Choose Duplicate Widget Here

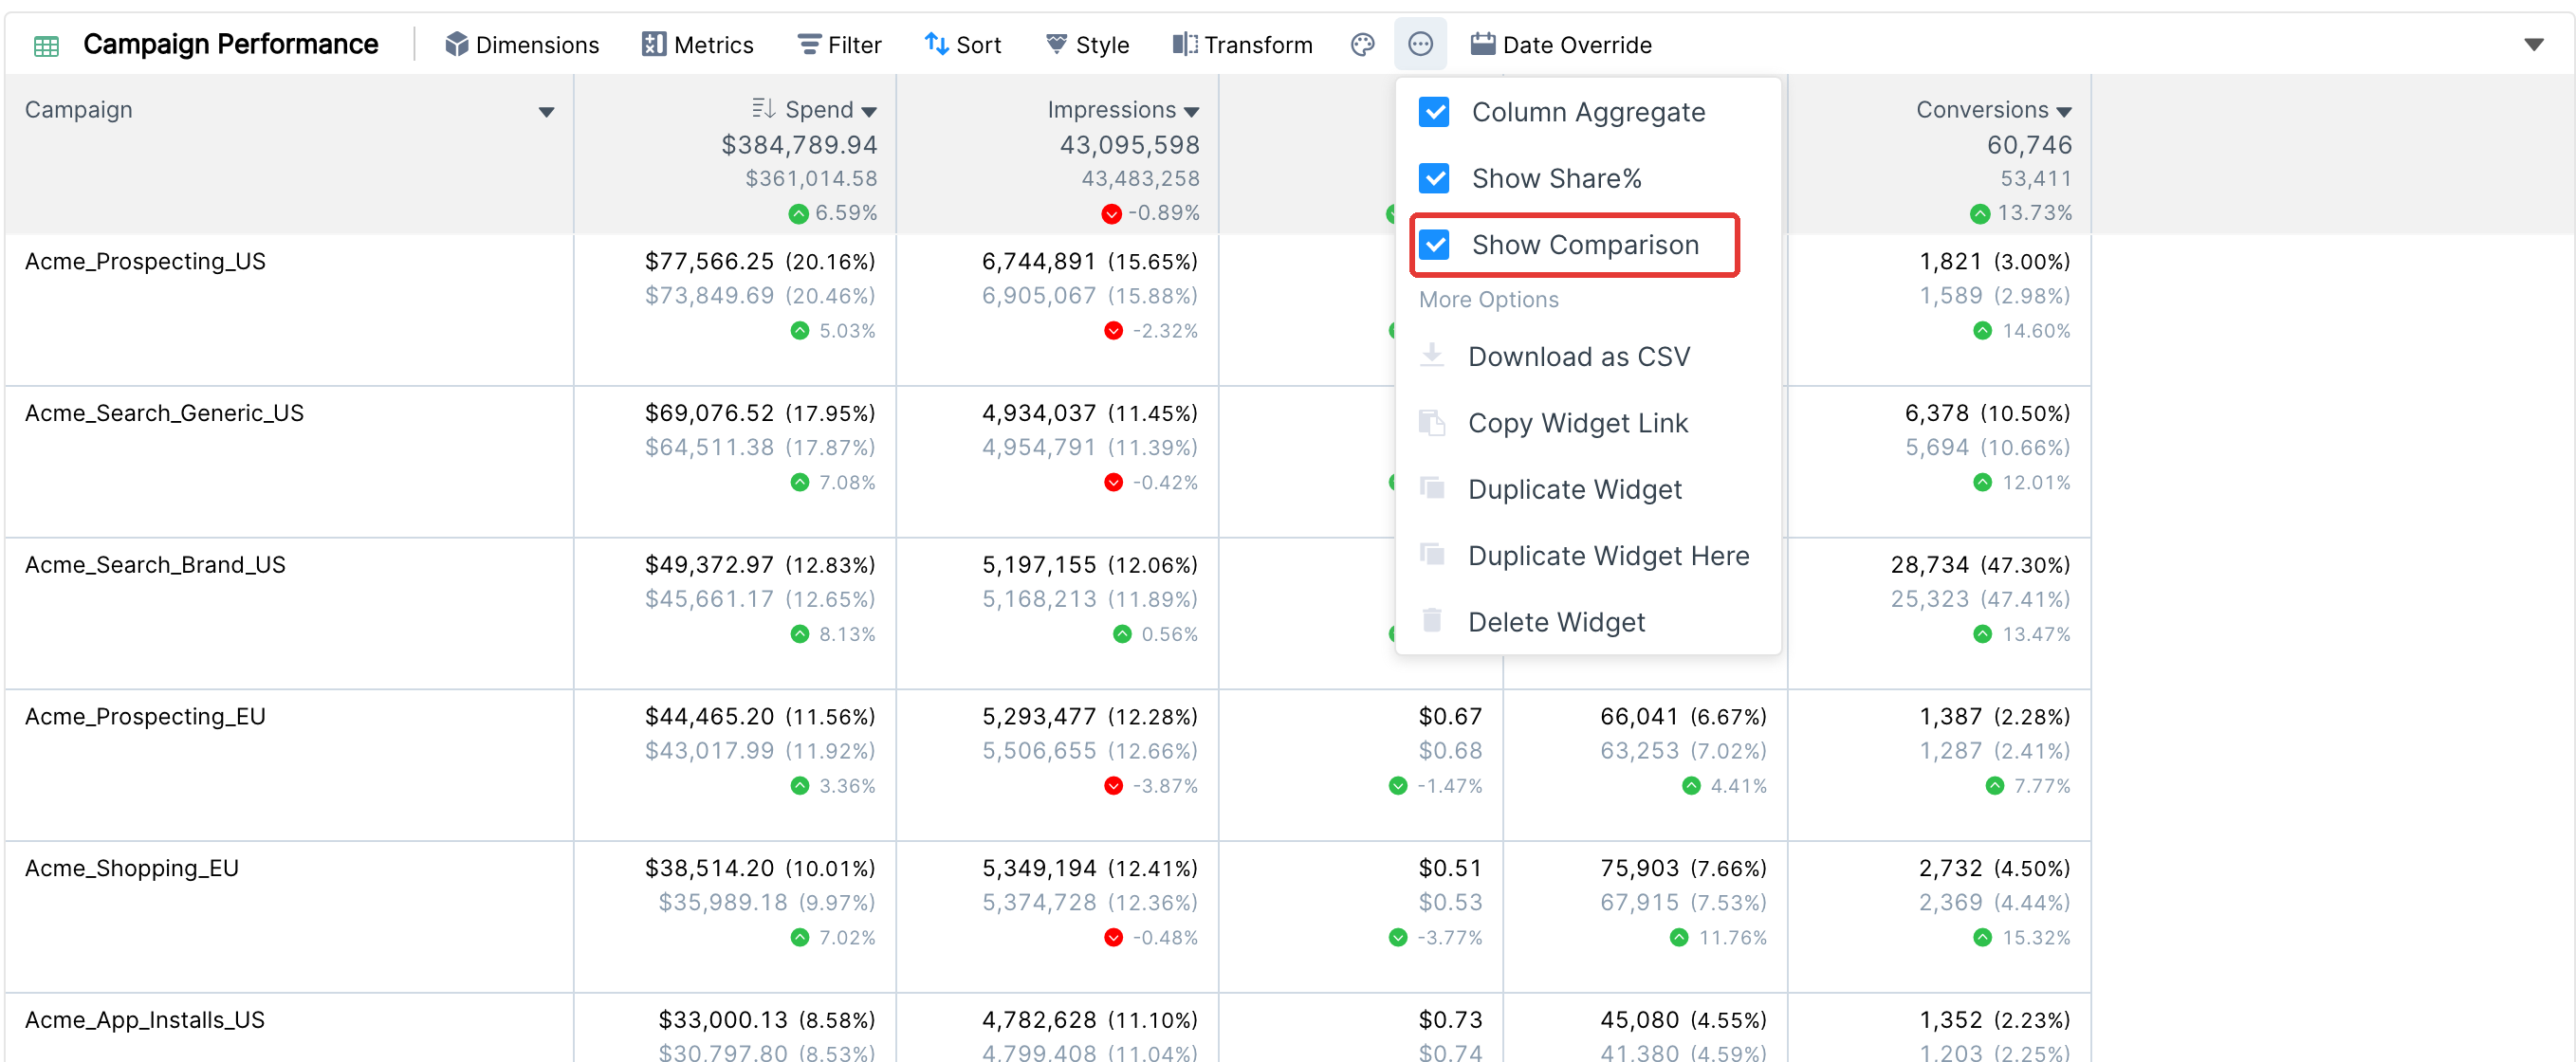point(1588,555)
